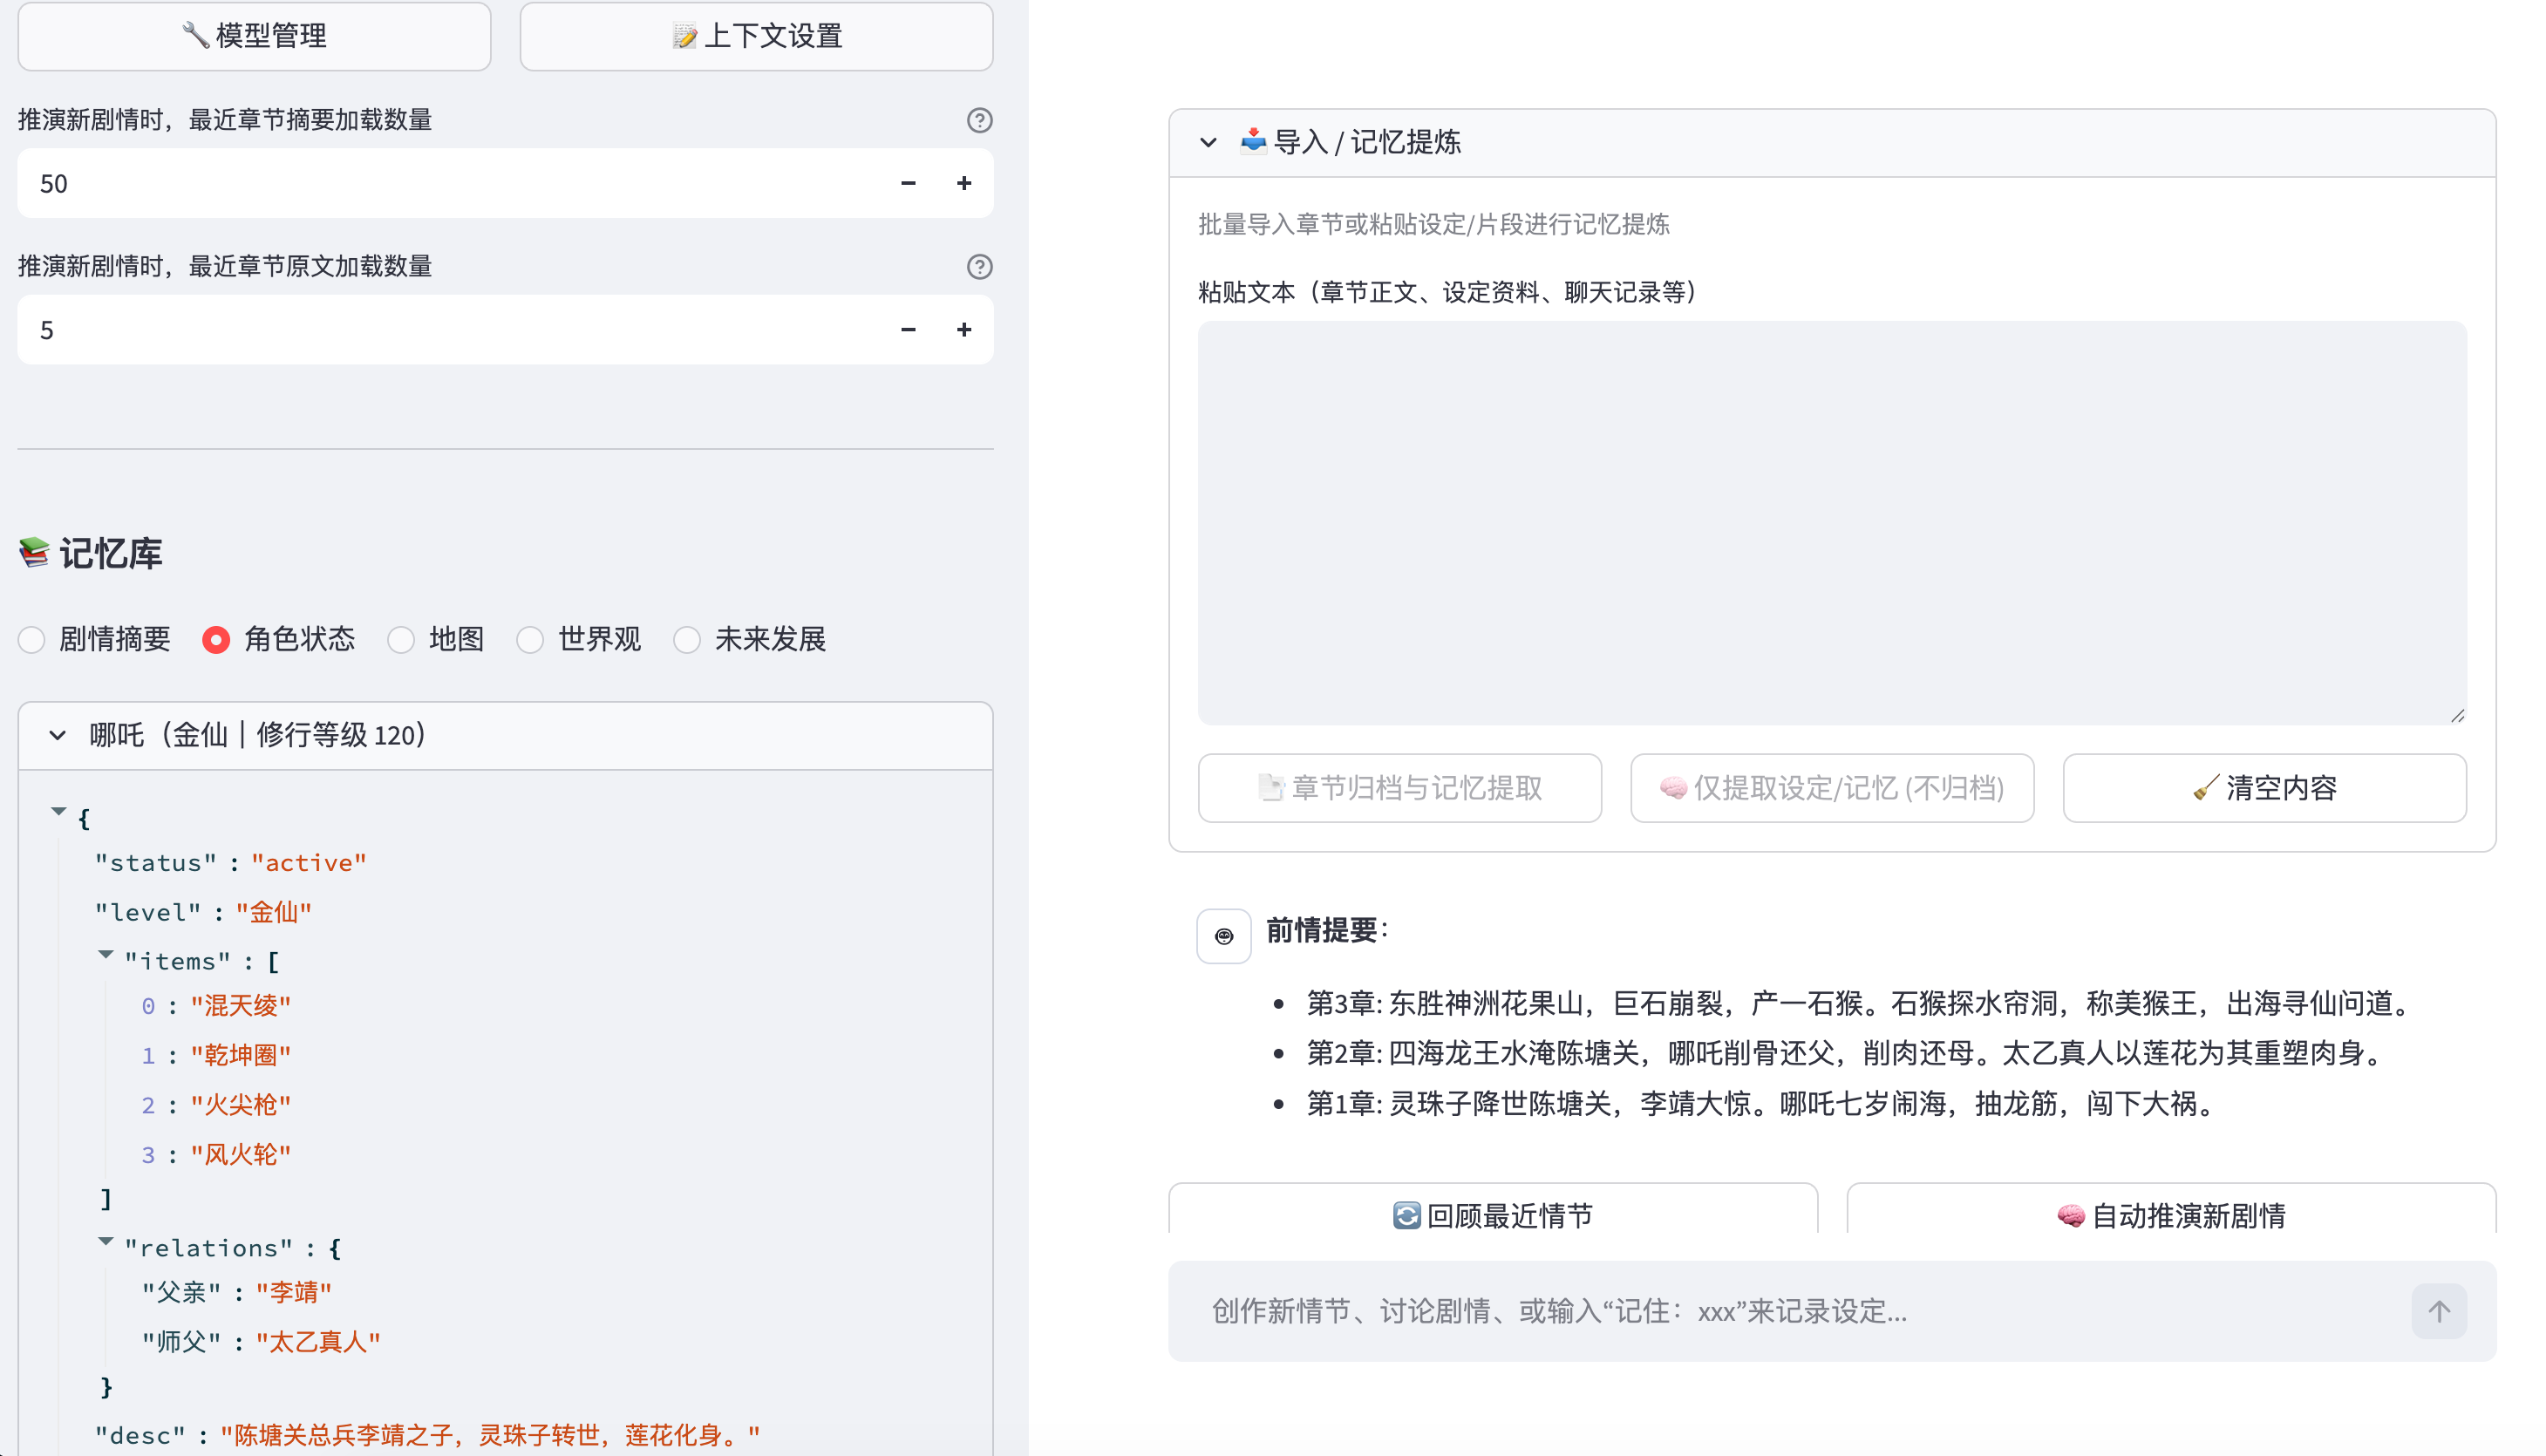Click the 批量导入章节或粘贴设定 description text
The image size is (2546, 1456).
point(1434,224)
